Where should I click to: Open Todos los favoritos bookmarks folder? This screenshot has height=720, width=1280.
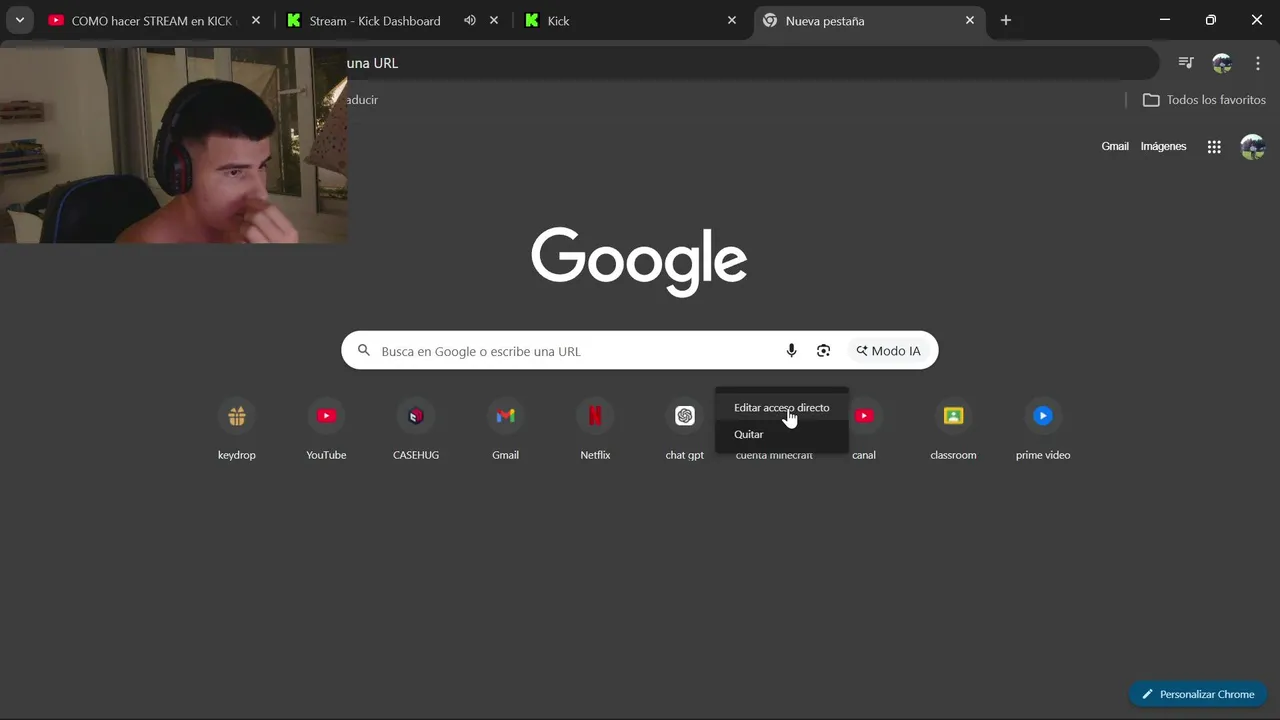click(x=1204, y=100)
